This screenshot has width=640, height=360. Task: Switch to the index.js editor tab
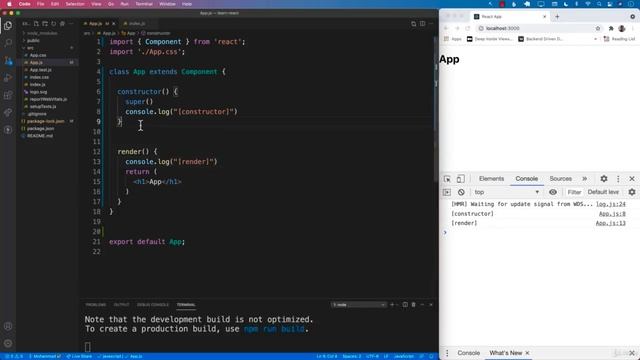137,24
